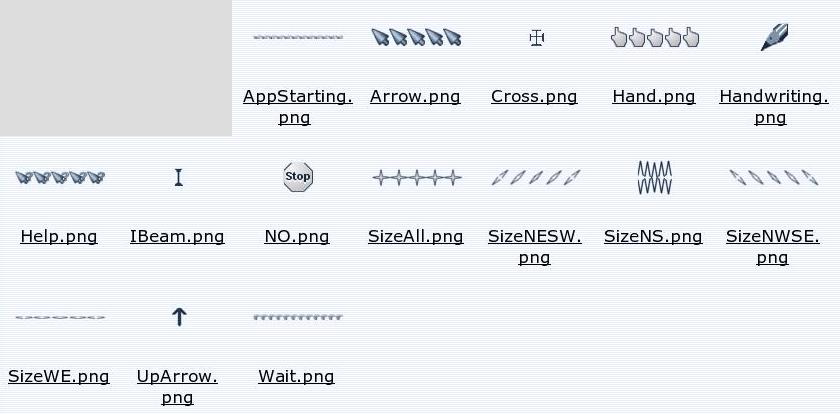Click the Stop sign NO cursor image
Screen dimensions: 840x414
[x=298, y=177]
